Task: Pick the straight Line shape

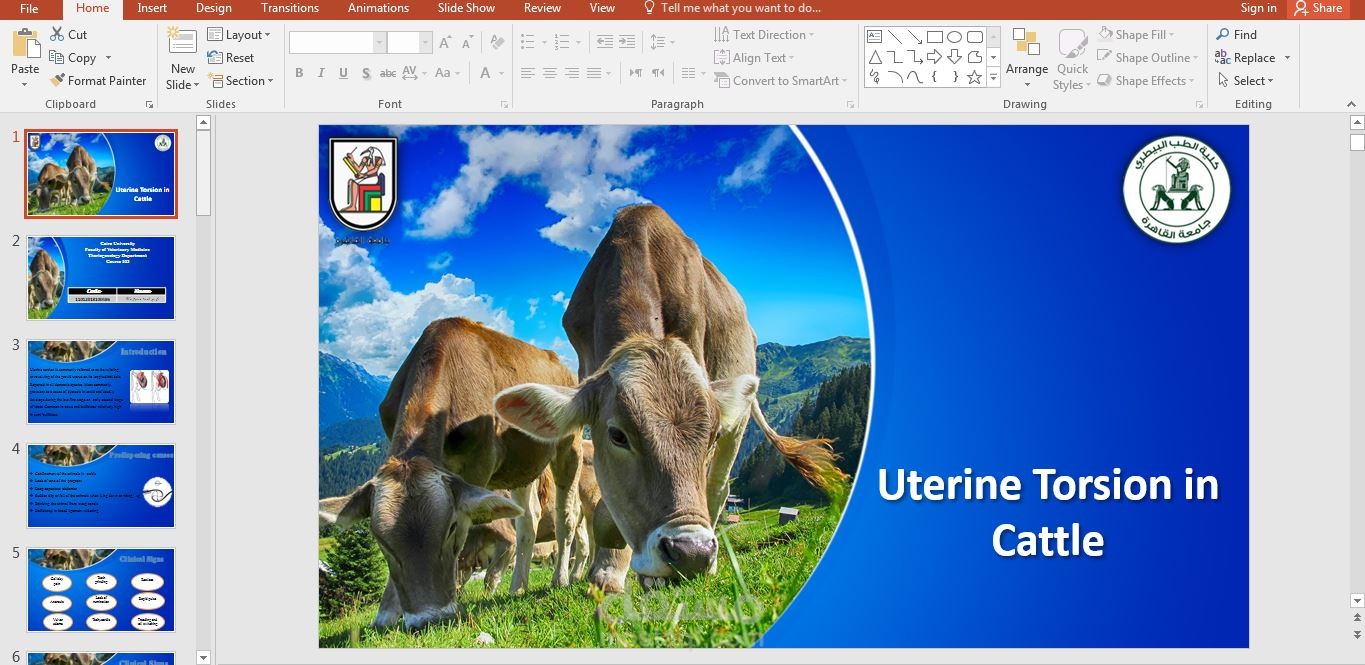Action: [x=895, y=36]
